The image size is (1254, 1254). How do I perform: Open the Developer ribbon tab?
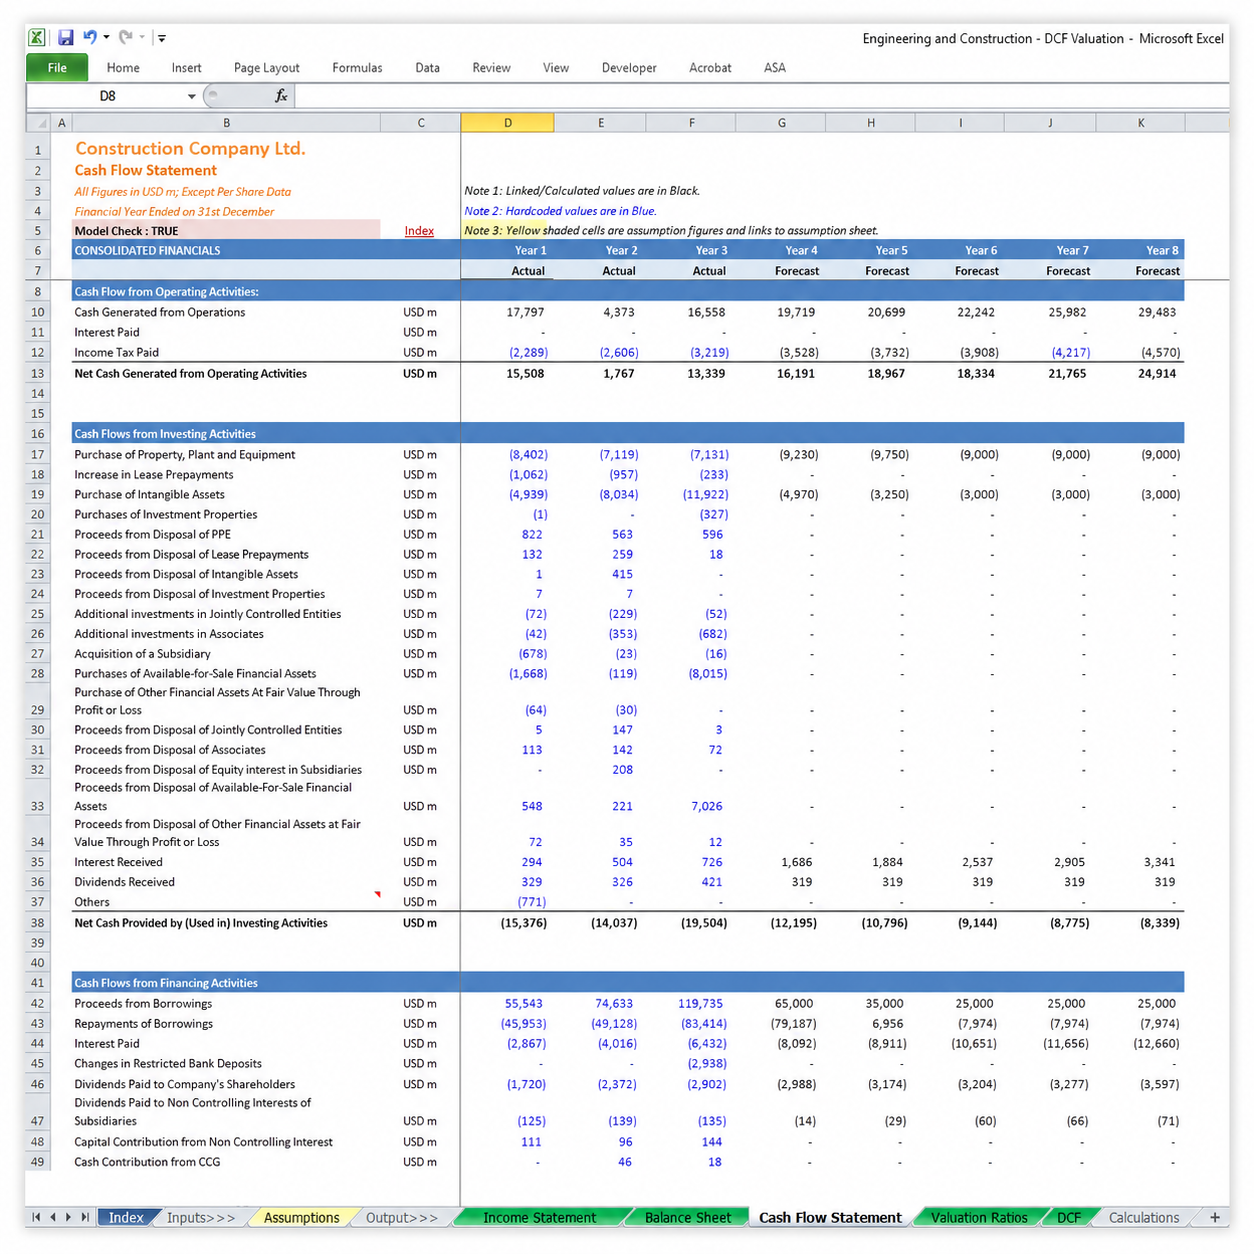[629, 68]
